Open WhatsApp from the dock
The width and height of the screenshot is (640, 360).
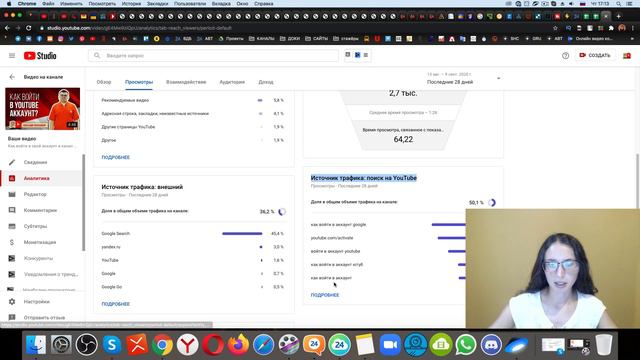[x=466, y=344]
